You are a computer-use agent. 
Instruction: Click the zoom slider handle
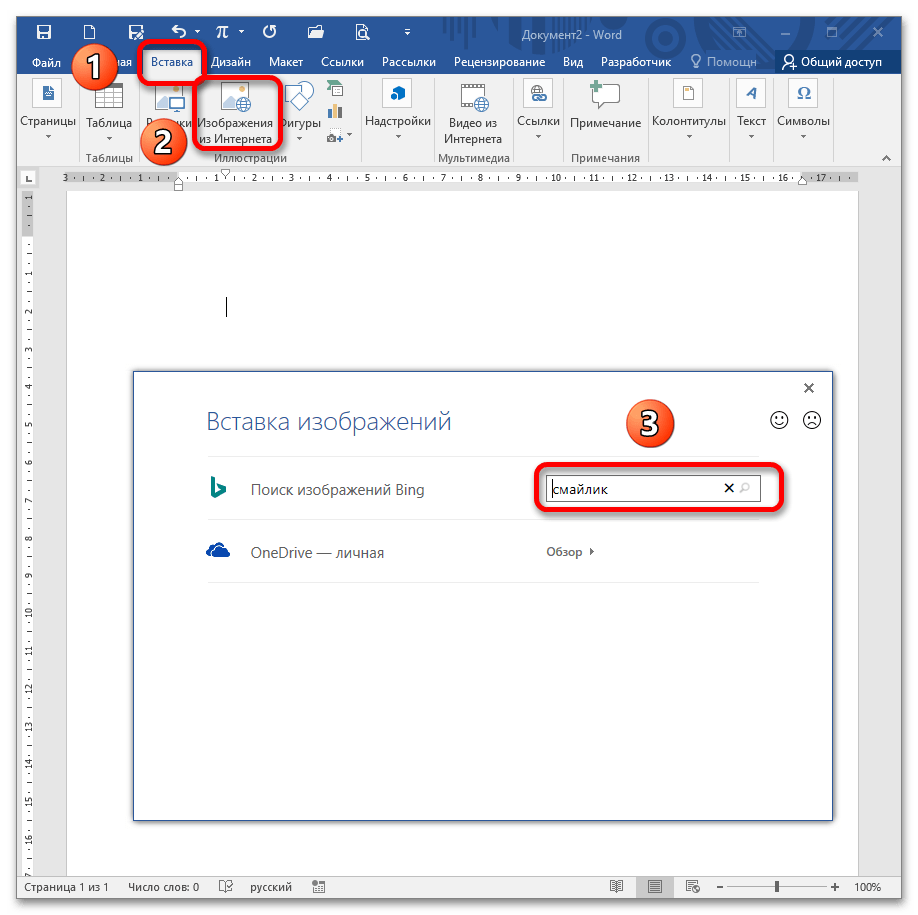[777, 886]
